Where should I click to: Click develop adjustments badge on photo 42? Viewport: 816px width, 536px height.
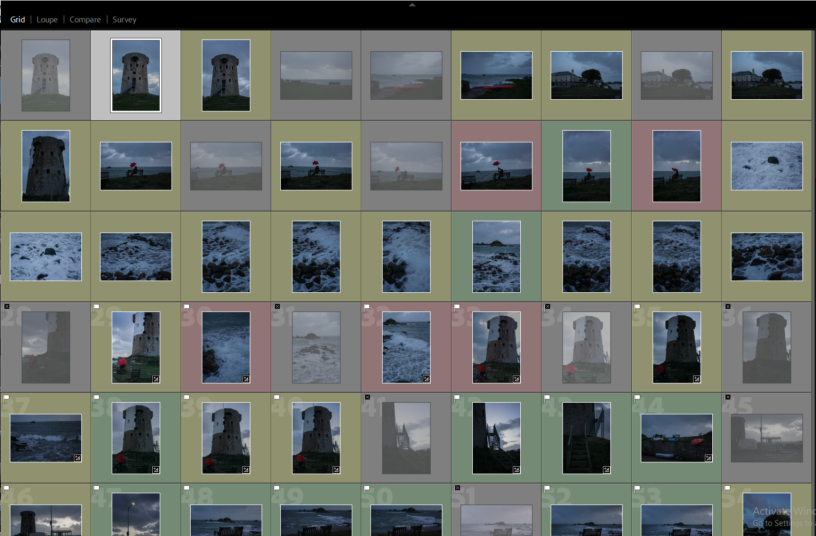[x=516, y=469]
